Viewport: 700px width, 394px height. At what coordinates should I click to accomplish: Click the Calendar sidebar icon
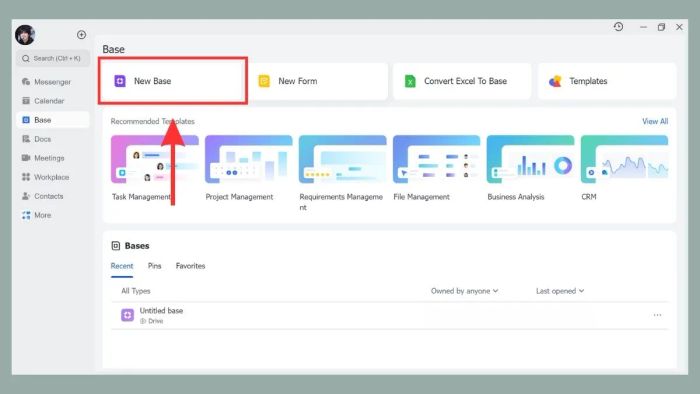(26, 101)
